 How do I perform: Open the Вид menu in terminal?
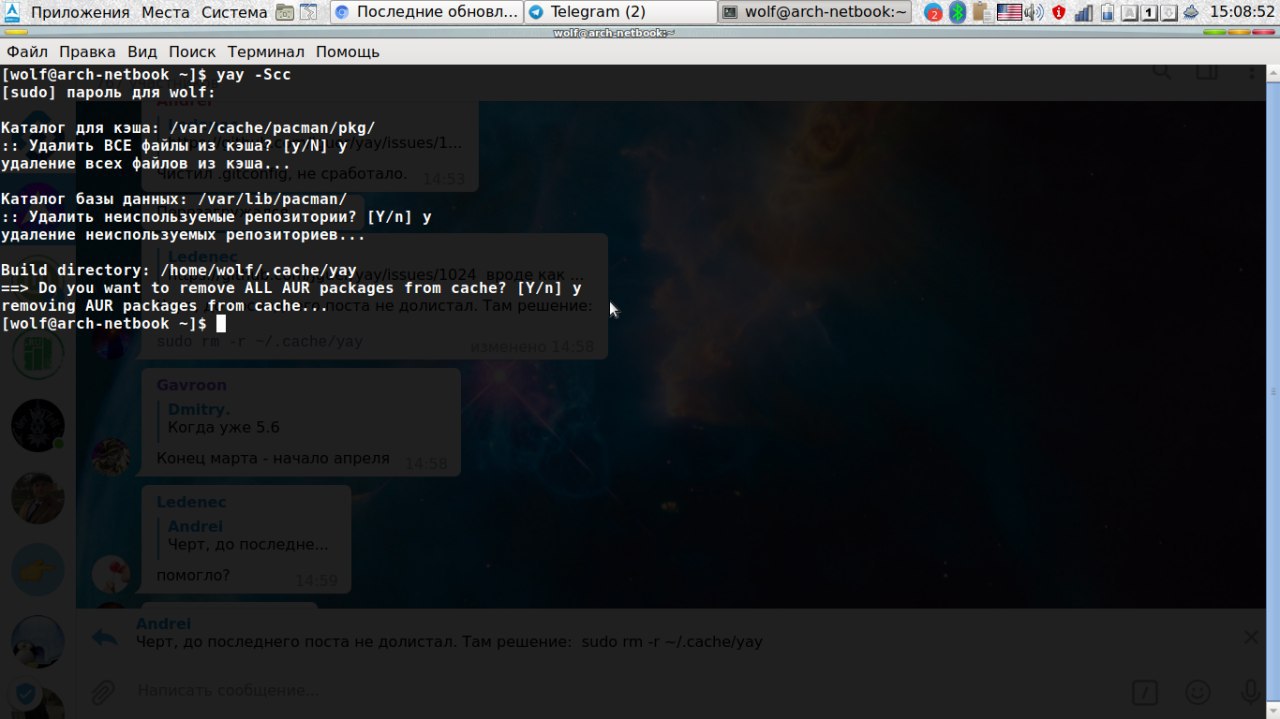[x=142, y=51]
